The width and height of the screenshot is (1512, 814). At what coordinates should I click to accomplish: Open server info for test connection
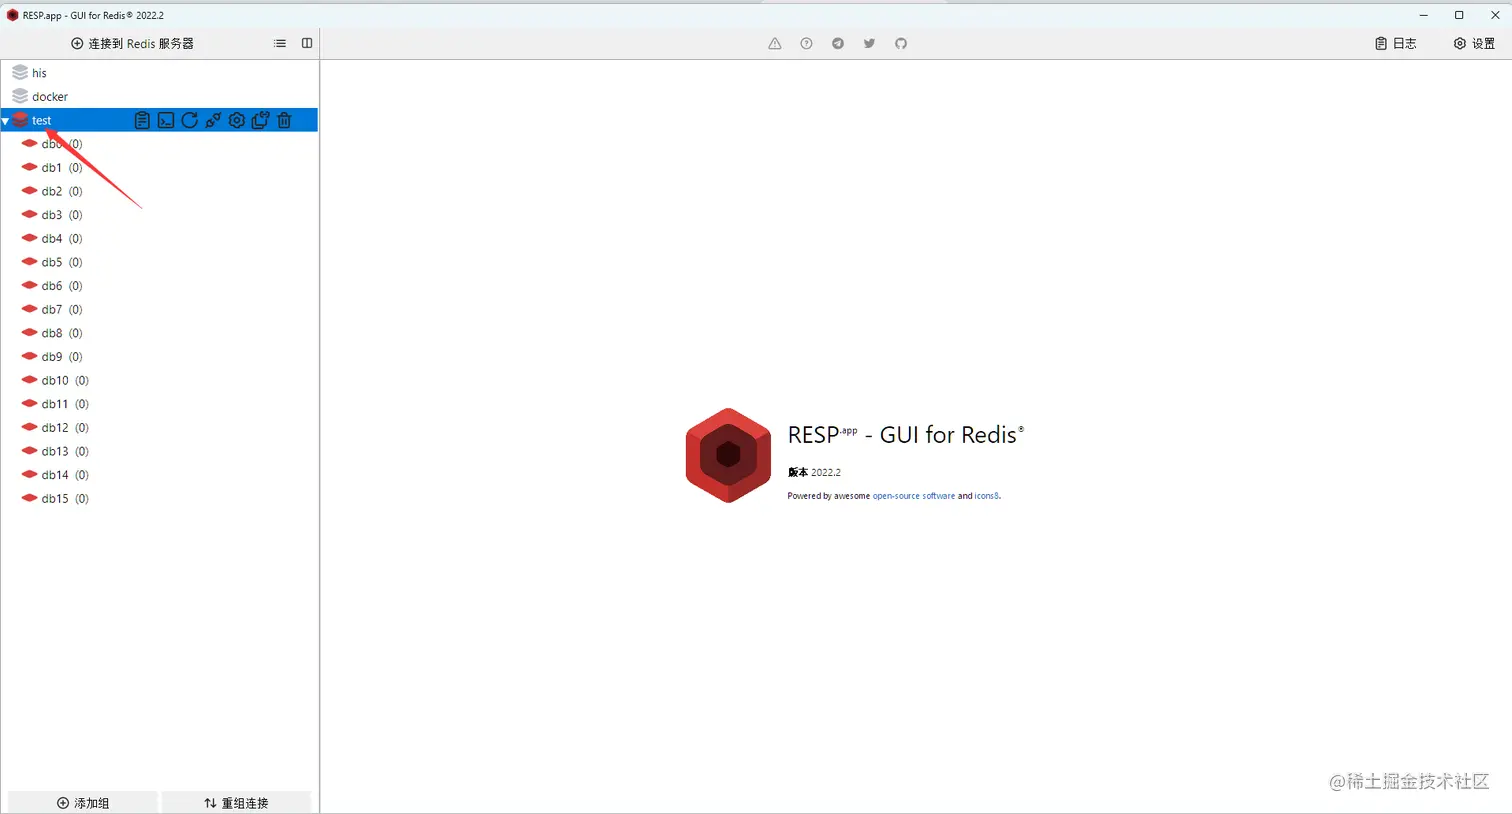pyautogui.click(x=142, y=120)
